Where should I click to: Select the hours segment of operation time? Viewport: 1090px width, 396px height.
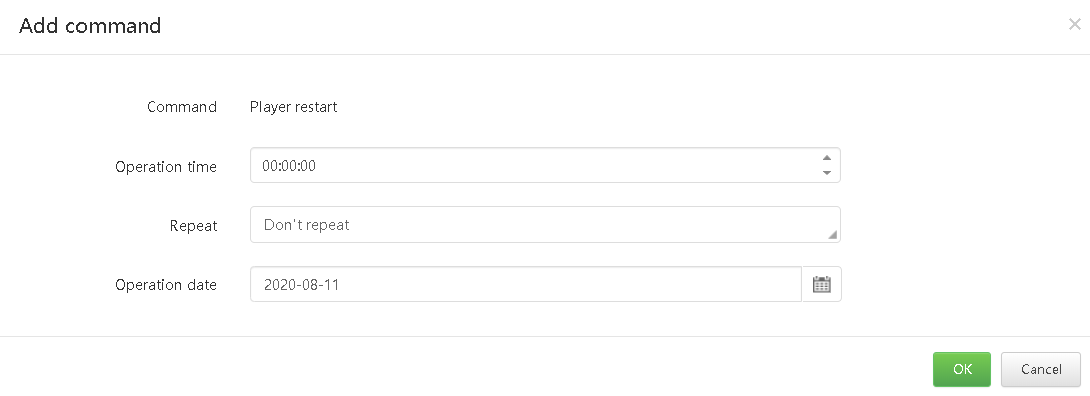pyautogui.click(x=270, y=166)
